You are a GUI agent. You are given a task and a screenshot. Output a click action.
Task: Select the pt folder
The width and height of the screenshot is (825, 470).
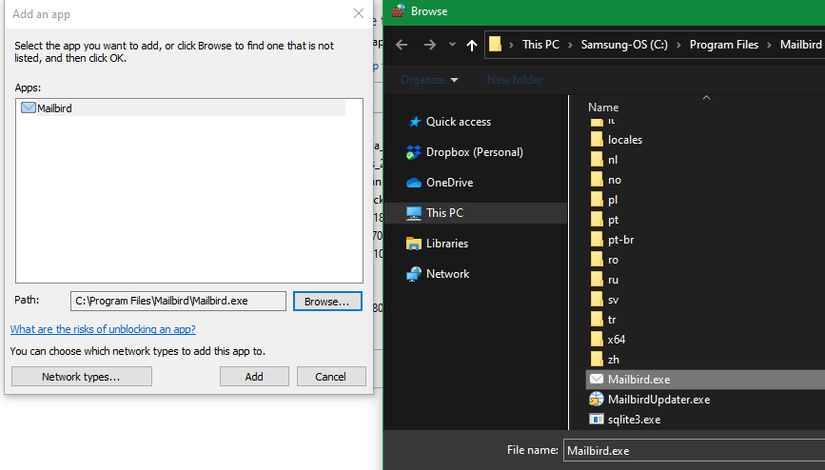tap(613, 219)
